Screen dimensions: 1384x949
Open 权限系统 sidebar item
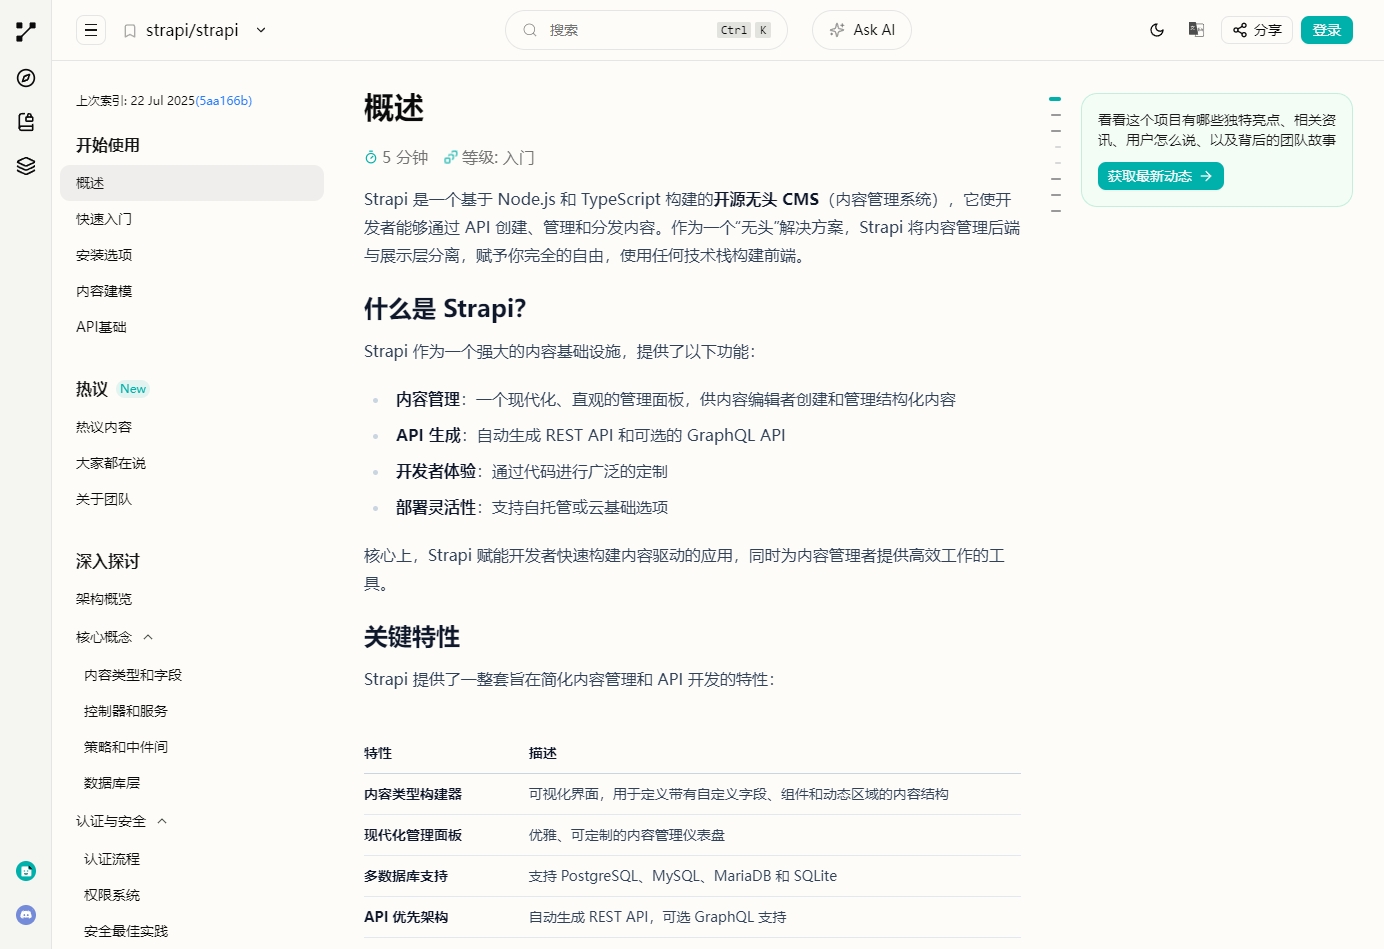112,895
